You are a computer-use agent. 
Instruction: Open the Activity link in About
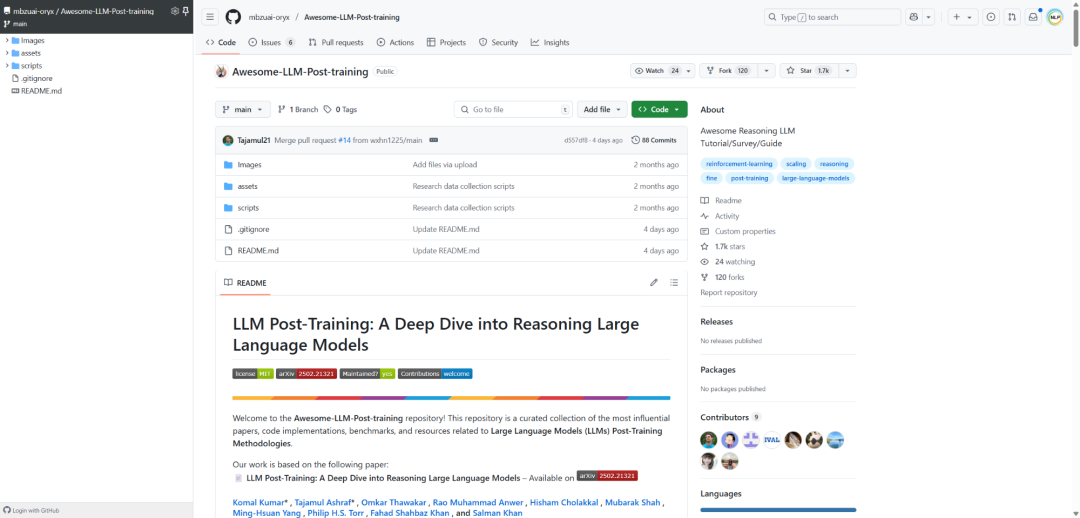(727, 216)
